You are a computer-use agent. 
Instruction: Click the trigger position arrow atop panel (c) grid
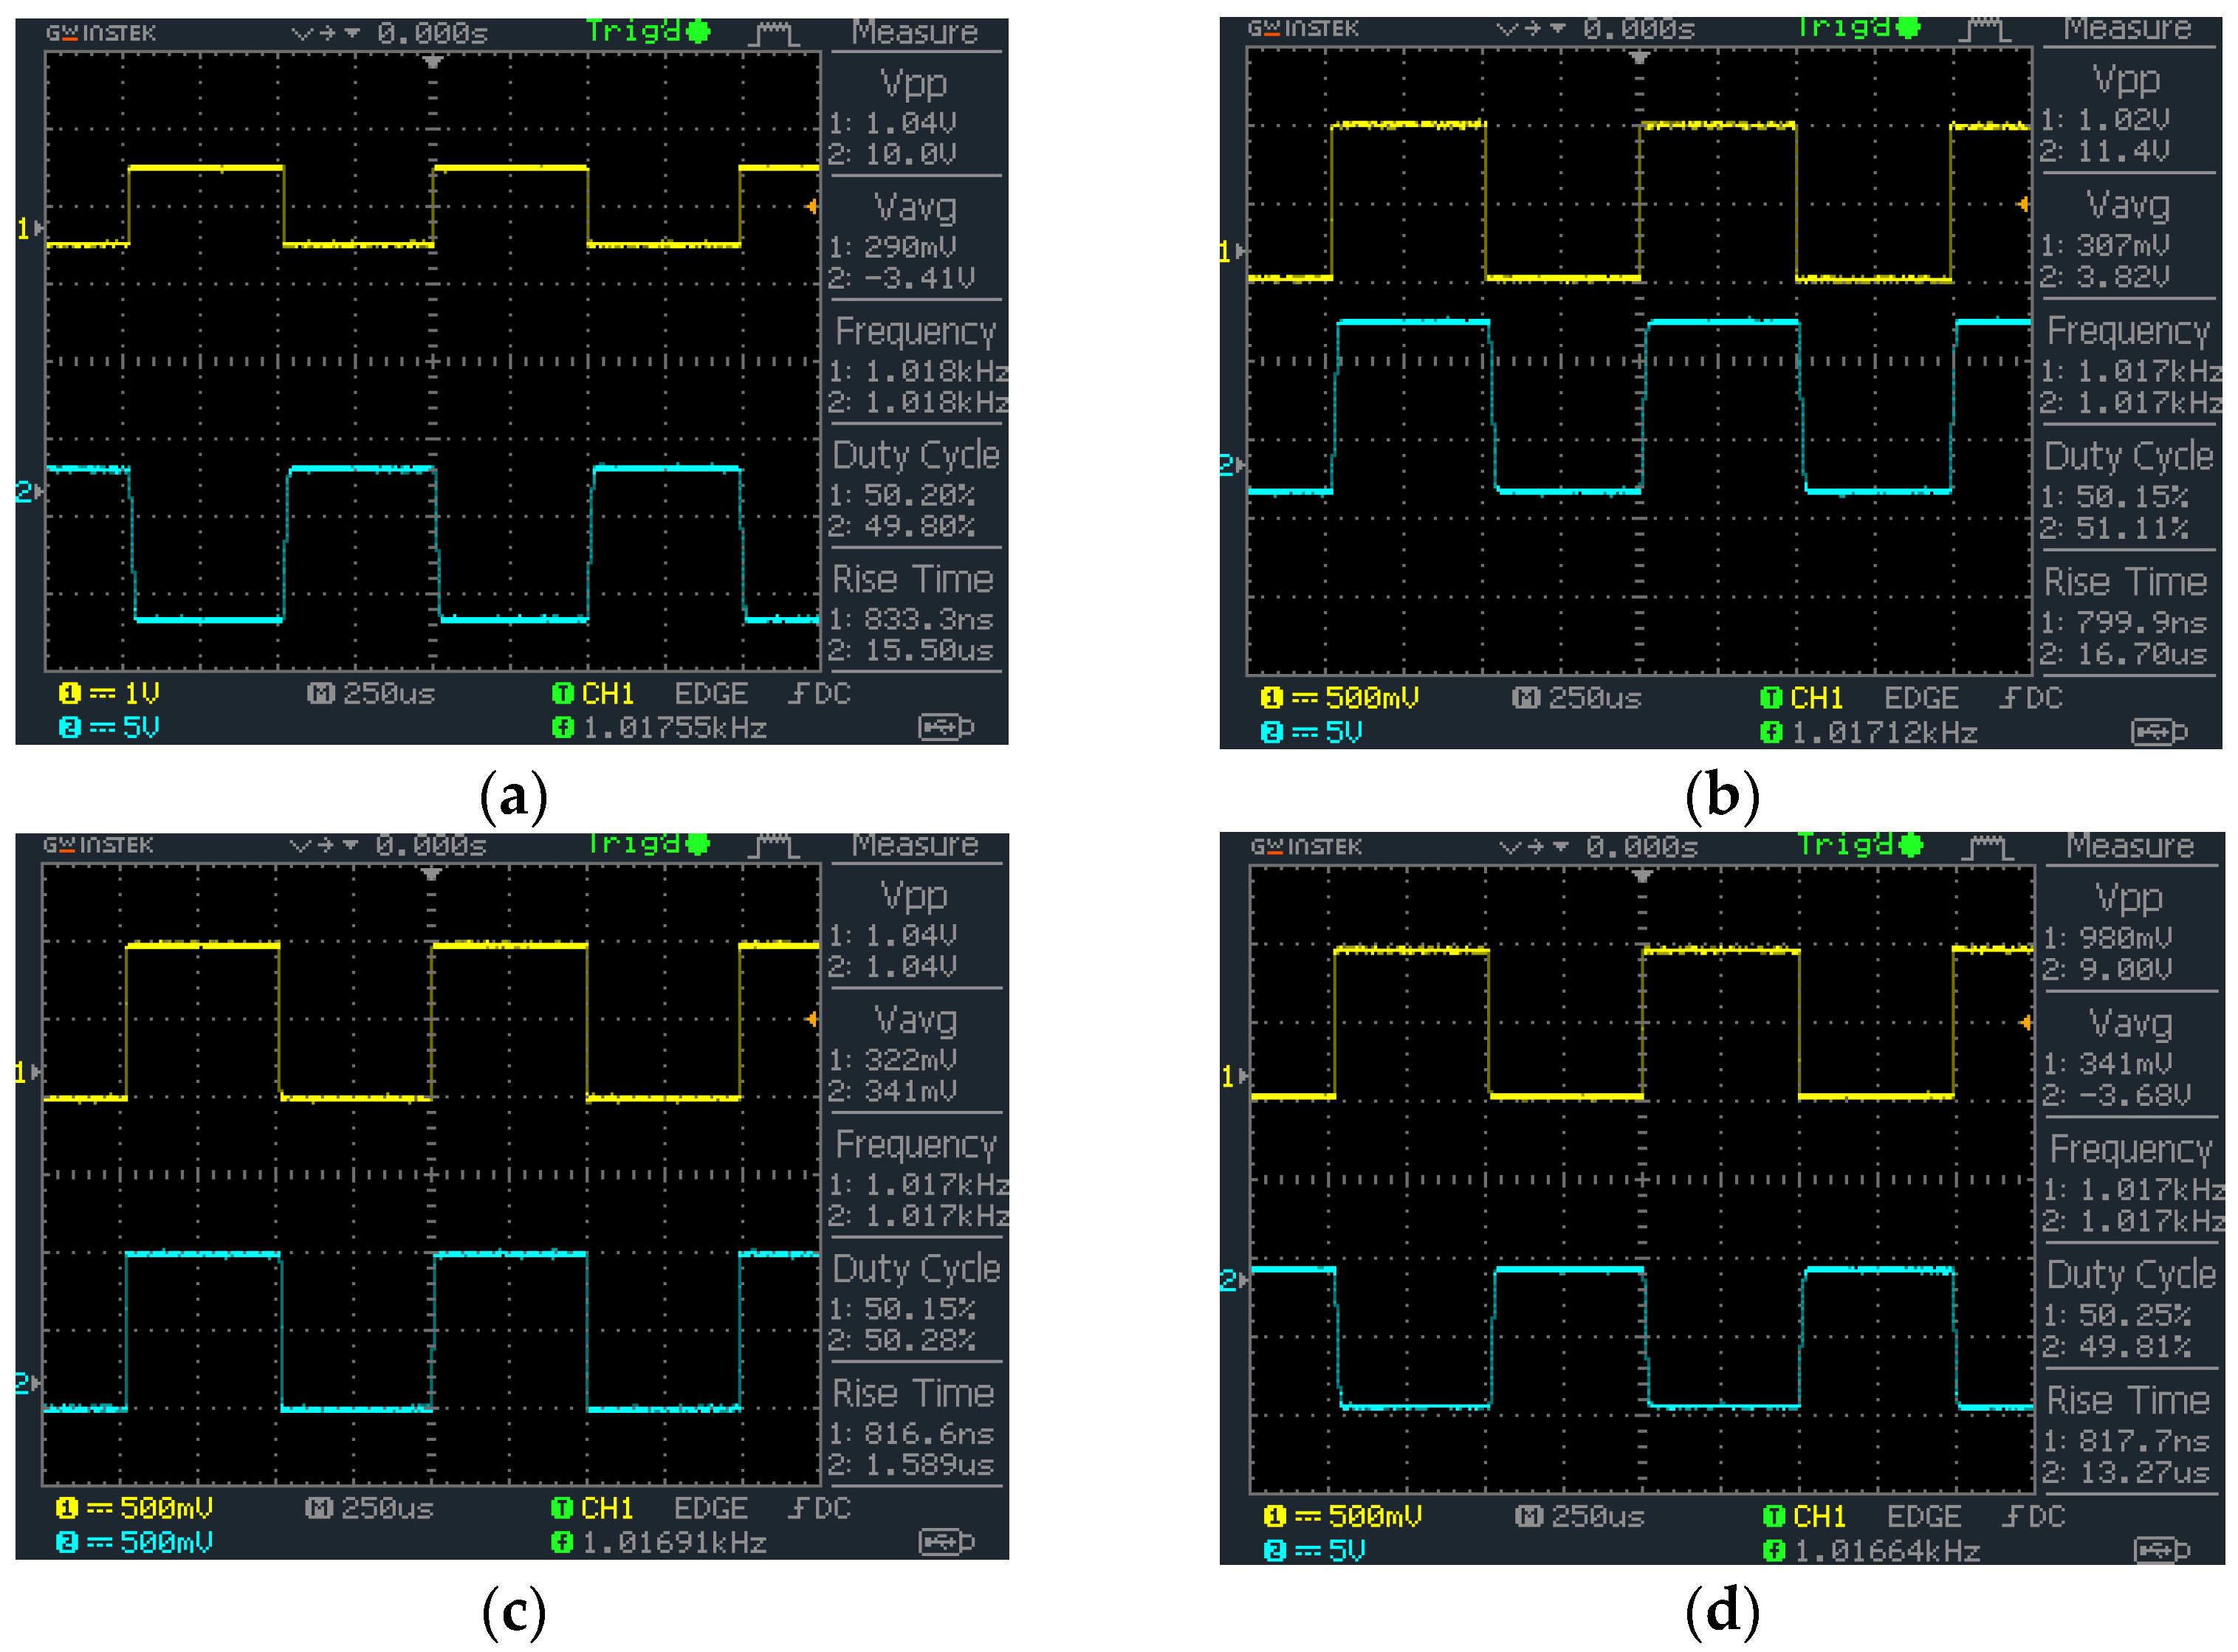(431, 875)
